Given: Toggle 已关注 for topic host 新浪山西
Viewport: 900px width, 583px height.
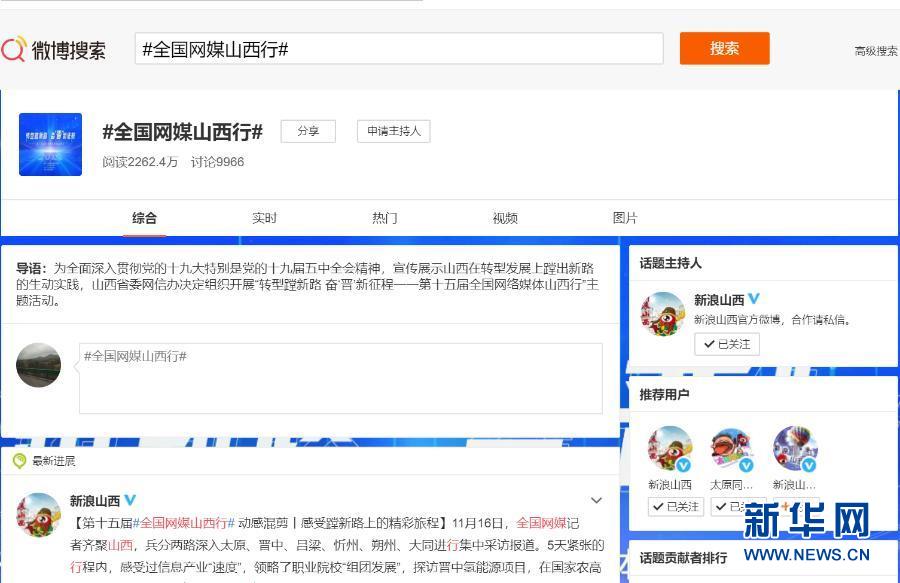Looking at the screenshot, I should [727, 344].
